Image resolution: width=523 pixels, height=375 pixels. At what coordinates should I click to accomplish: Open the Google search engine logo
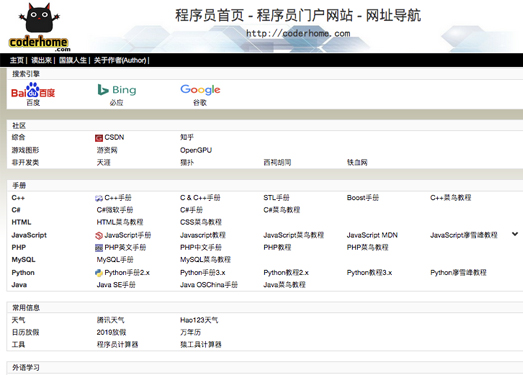coord(200,89)
